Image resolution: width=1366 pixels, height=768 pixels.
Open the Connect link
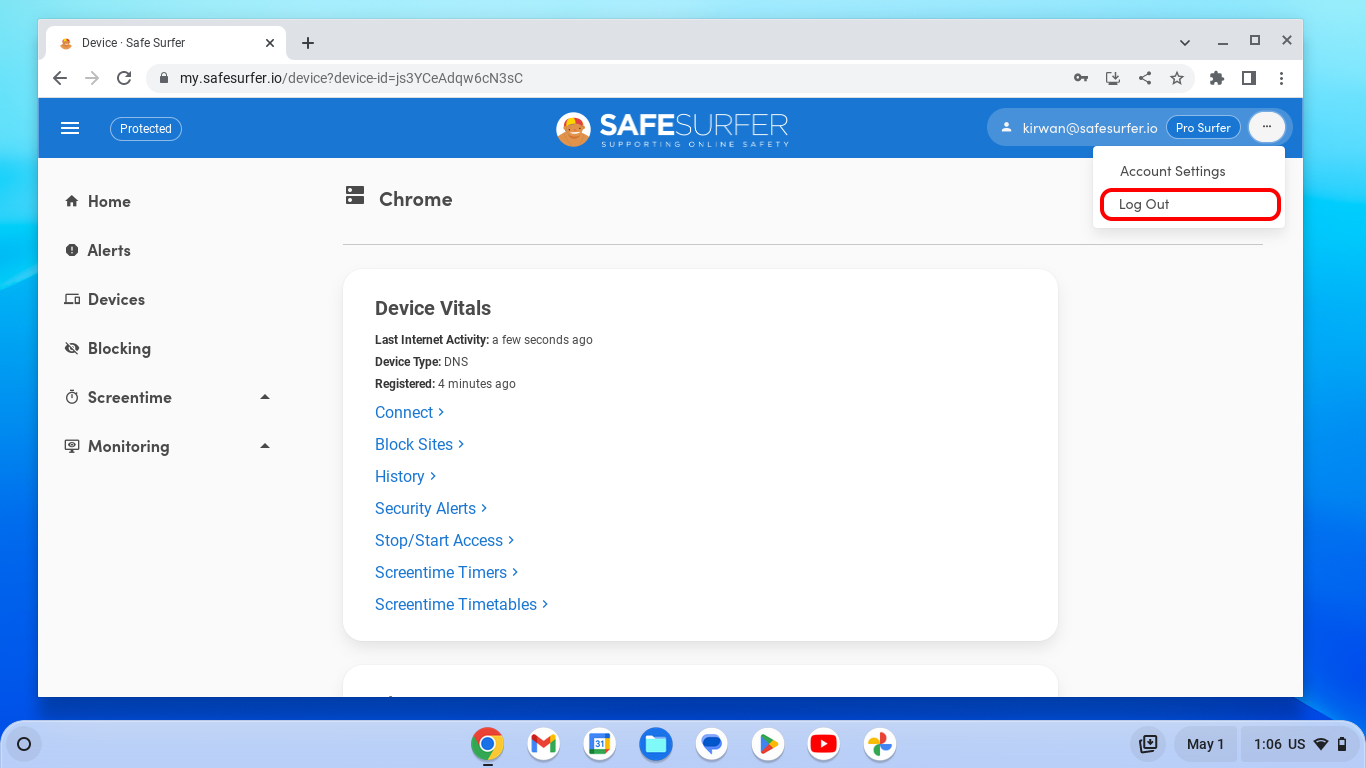point(410,412)
